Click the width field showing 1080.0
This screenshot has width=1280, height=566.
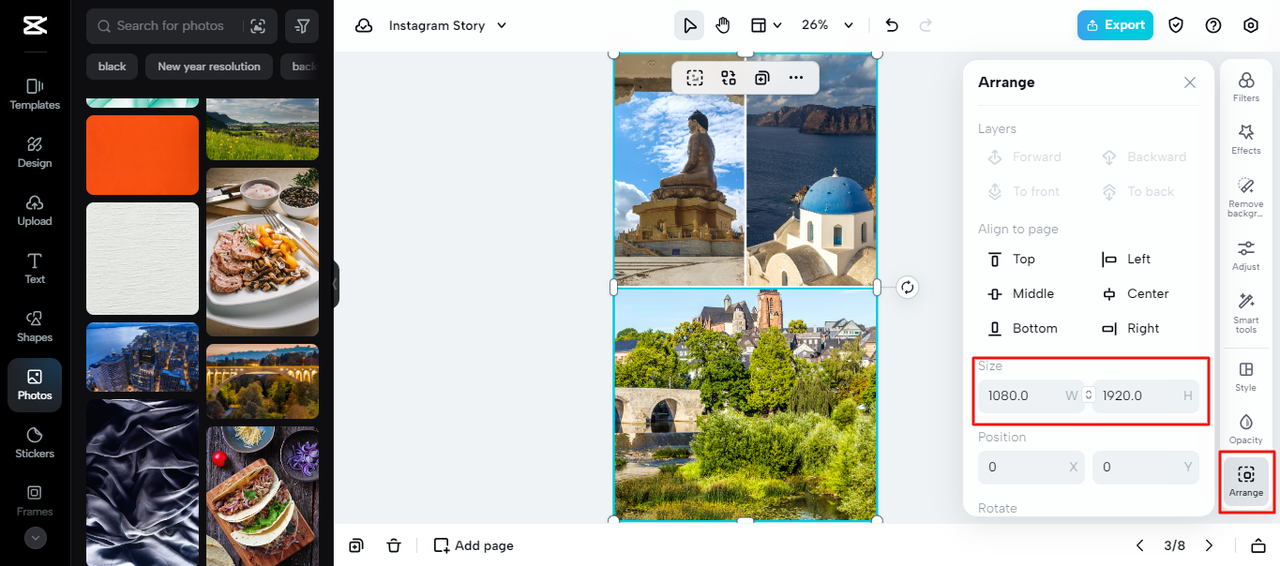(x=1031, y=396)
